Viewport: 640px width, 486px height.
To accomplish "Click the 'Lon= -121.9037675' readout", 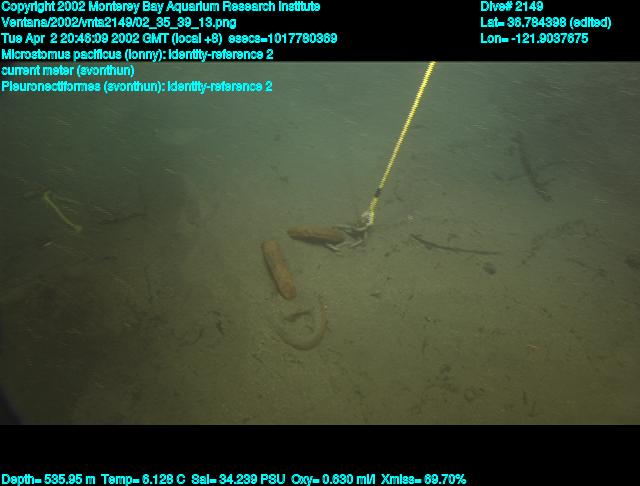I will 534,39.
